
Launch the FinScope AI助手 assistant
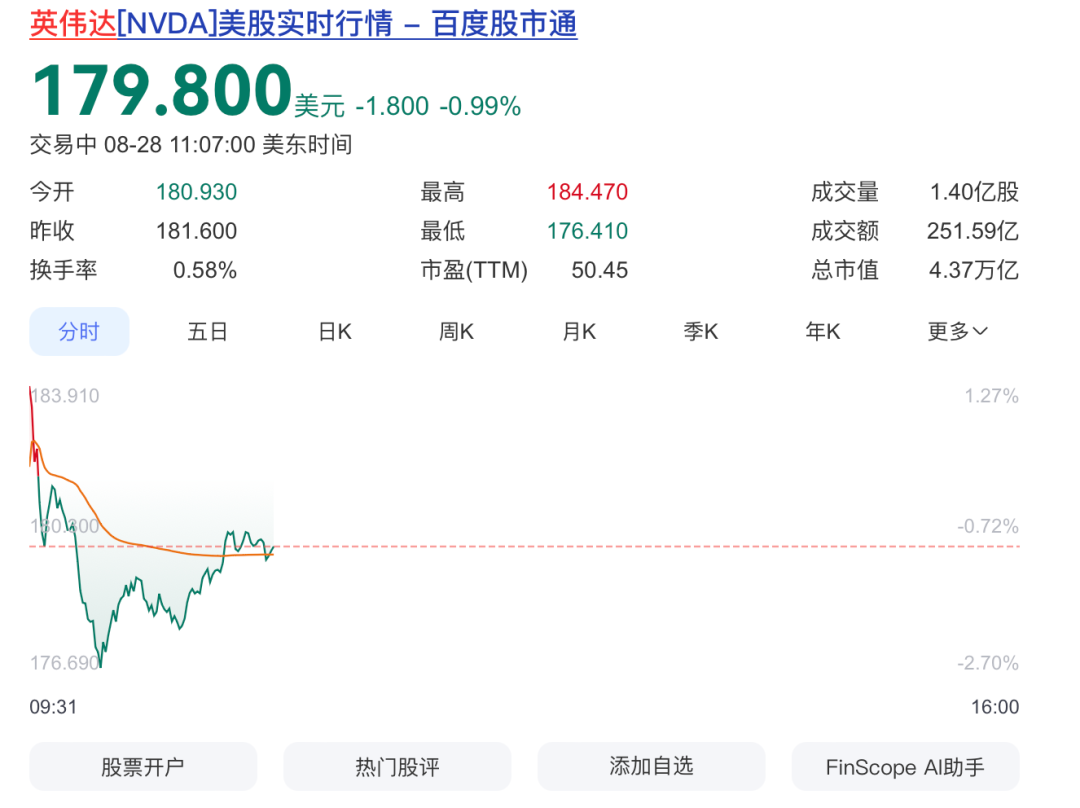click(x=905, y=767)
